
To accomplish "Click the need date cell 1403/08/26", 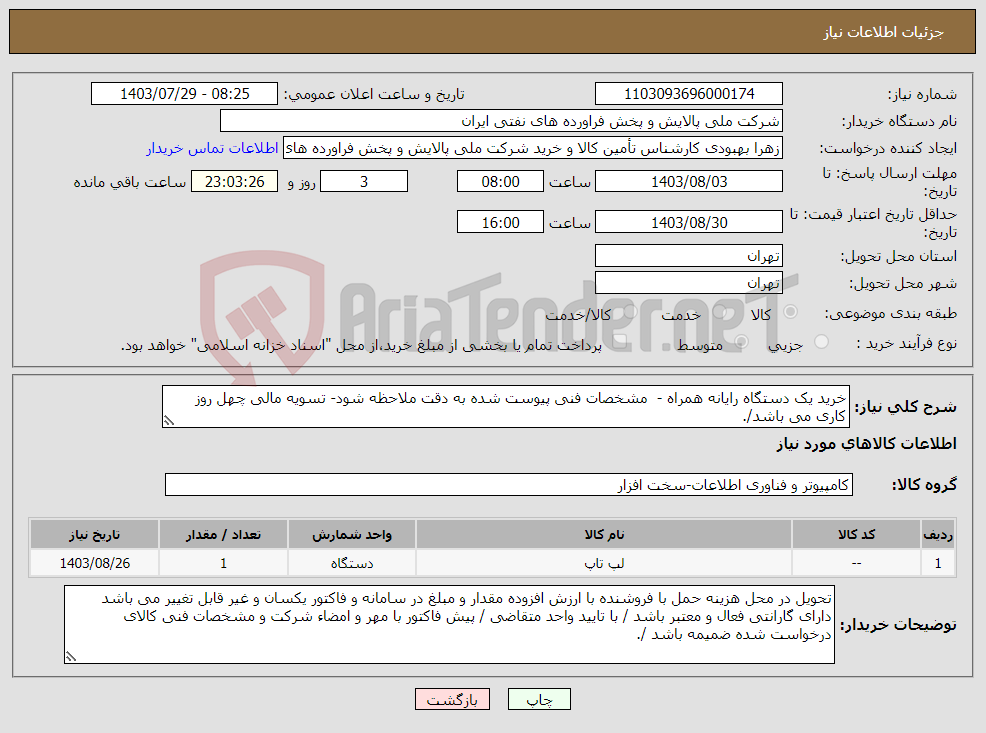I will (94, 563).
